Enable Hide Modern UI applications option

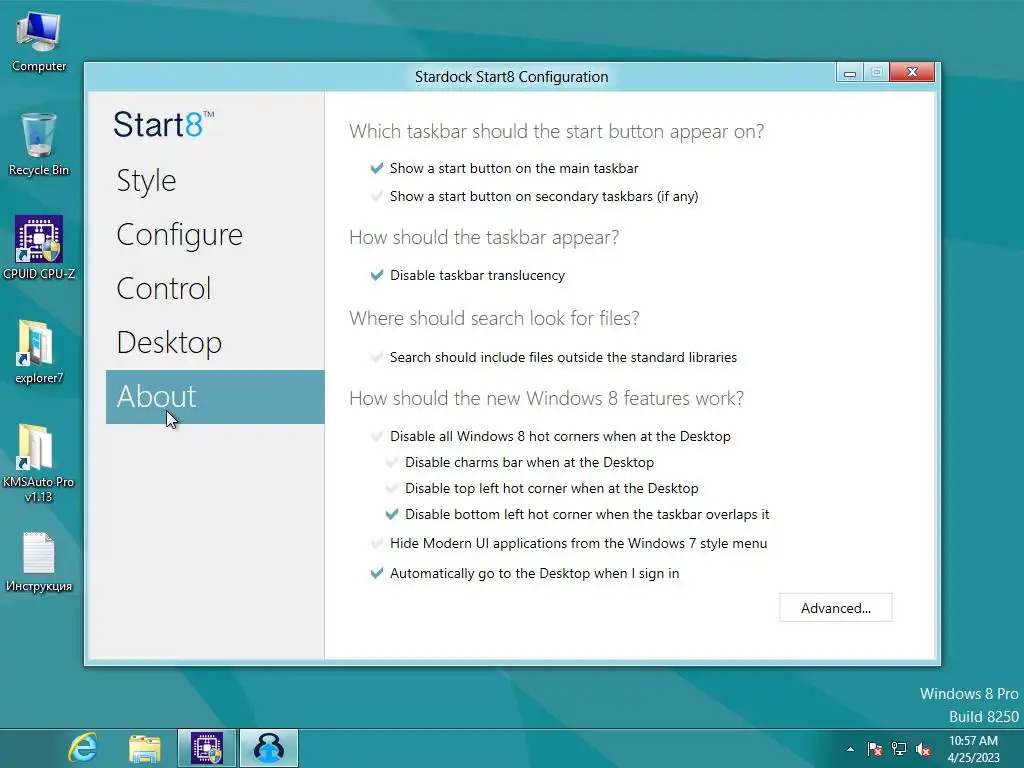pyautogui.click(x=569, y=543)
